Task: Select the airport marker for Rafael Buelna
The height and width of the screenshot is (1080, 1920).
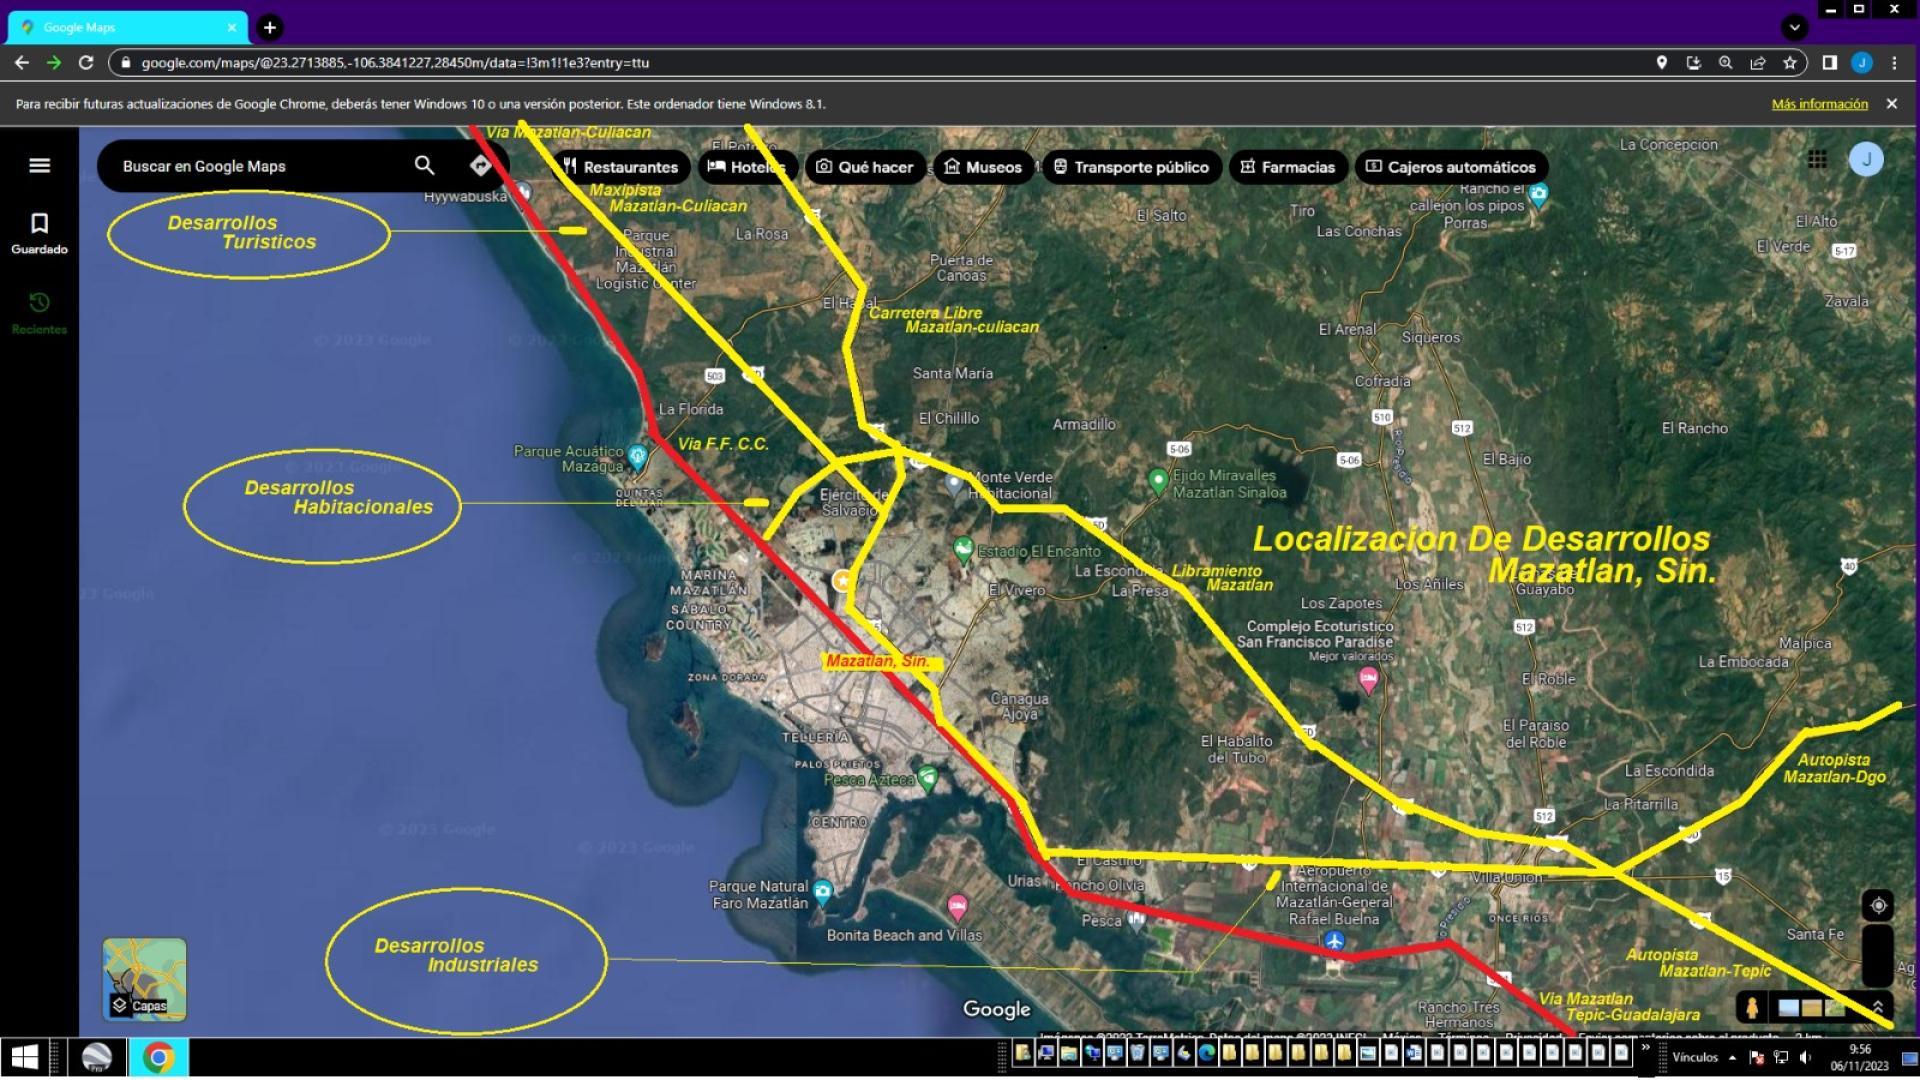Action: (1334, 940)
